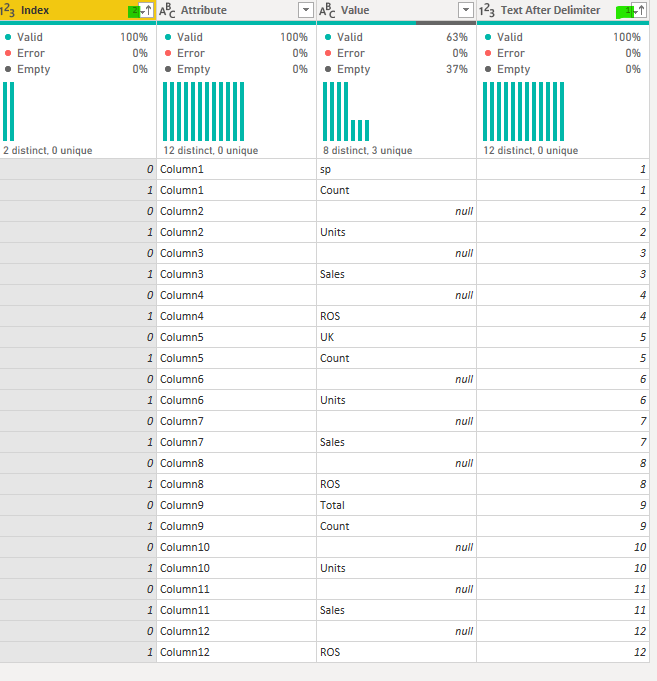657x681 pixels.
Task: Select Index cell 1 in Column12 ROS row
Action: click(x=78, y=652)
